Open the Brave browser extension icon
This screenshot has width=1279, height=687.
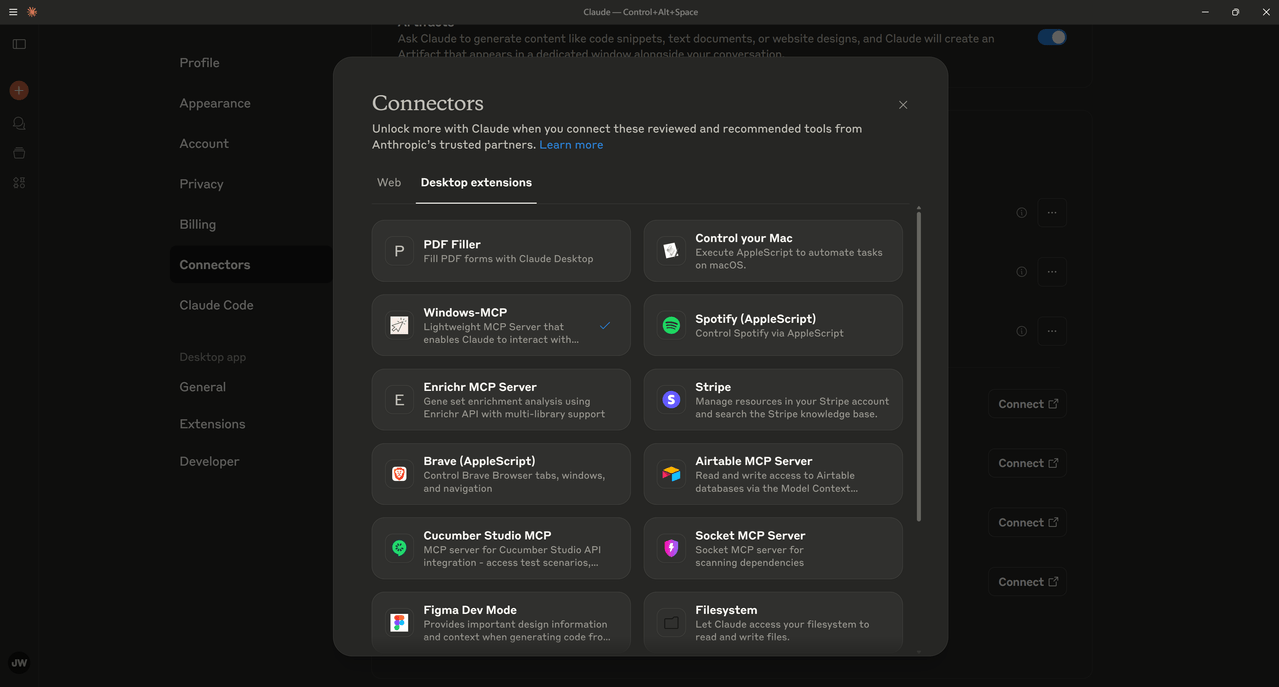(399, 474)
